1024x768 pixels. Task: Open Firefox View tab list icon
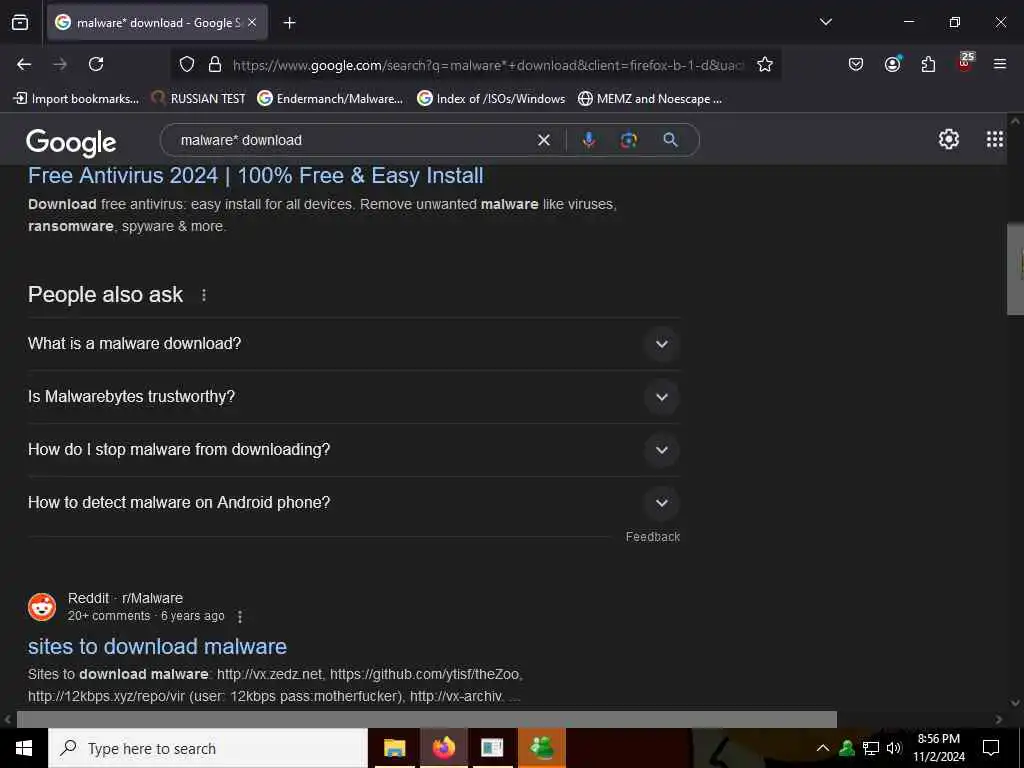[20, 22]
